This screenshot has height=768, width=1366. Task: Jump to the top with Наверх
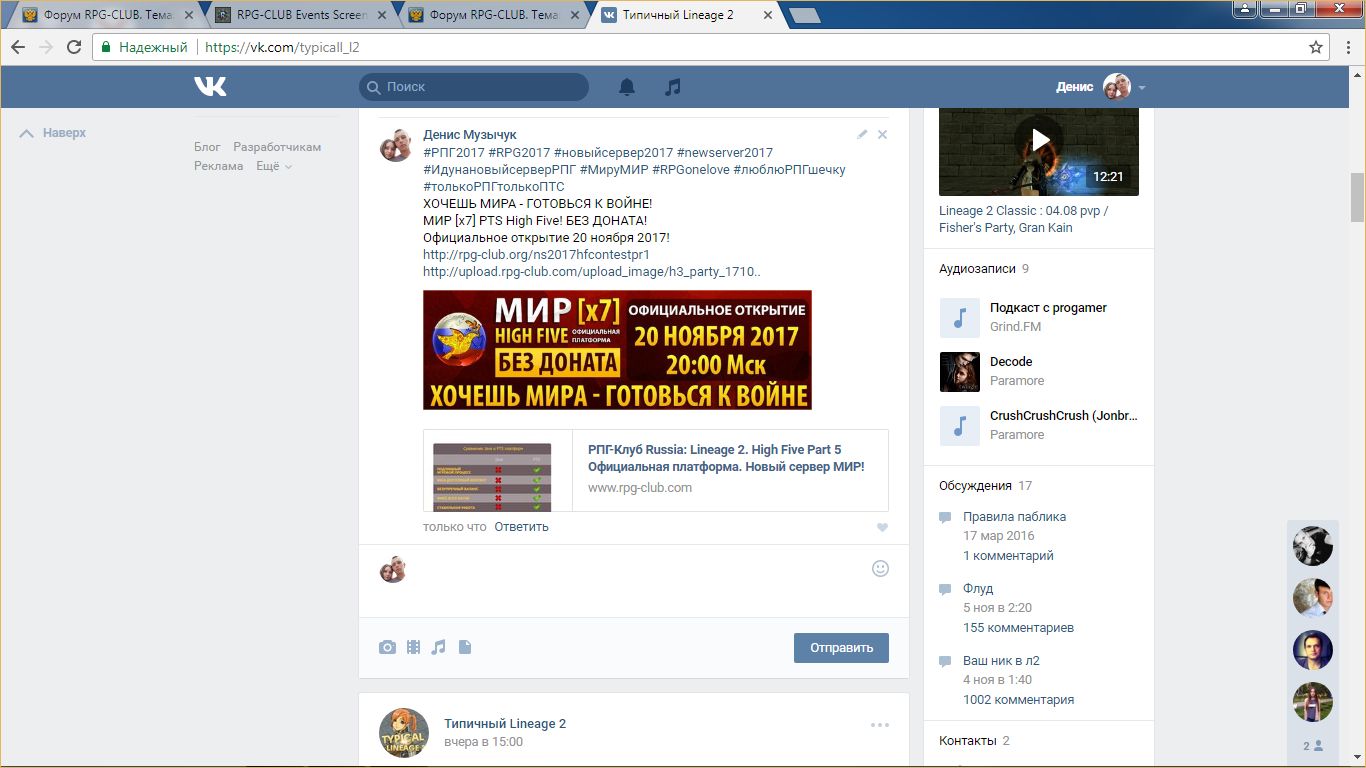pos(53,133)
